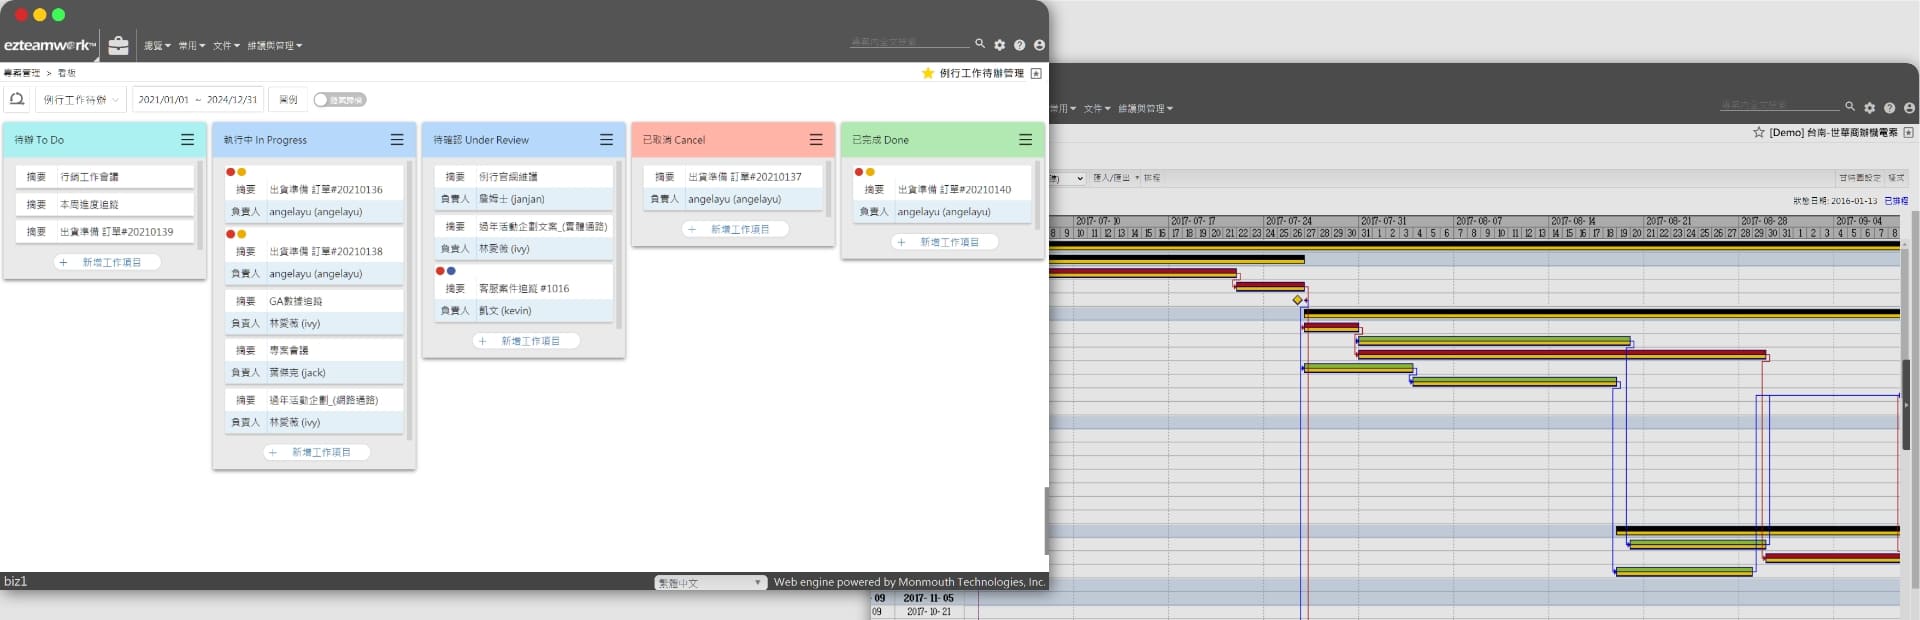This screenshot has width=1920, height=620.
Task: Click the date range field 2021/01/01 ~ 2024/12/31
Action: (197, 100)
